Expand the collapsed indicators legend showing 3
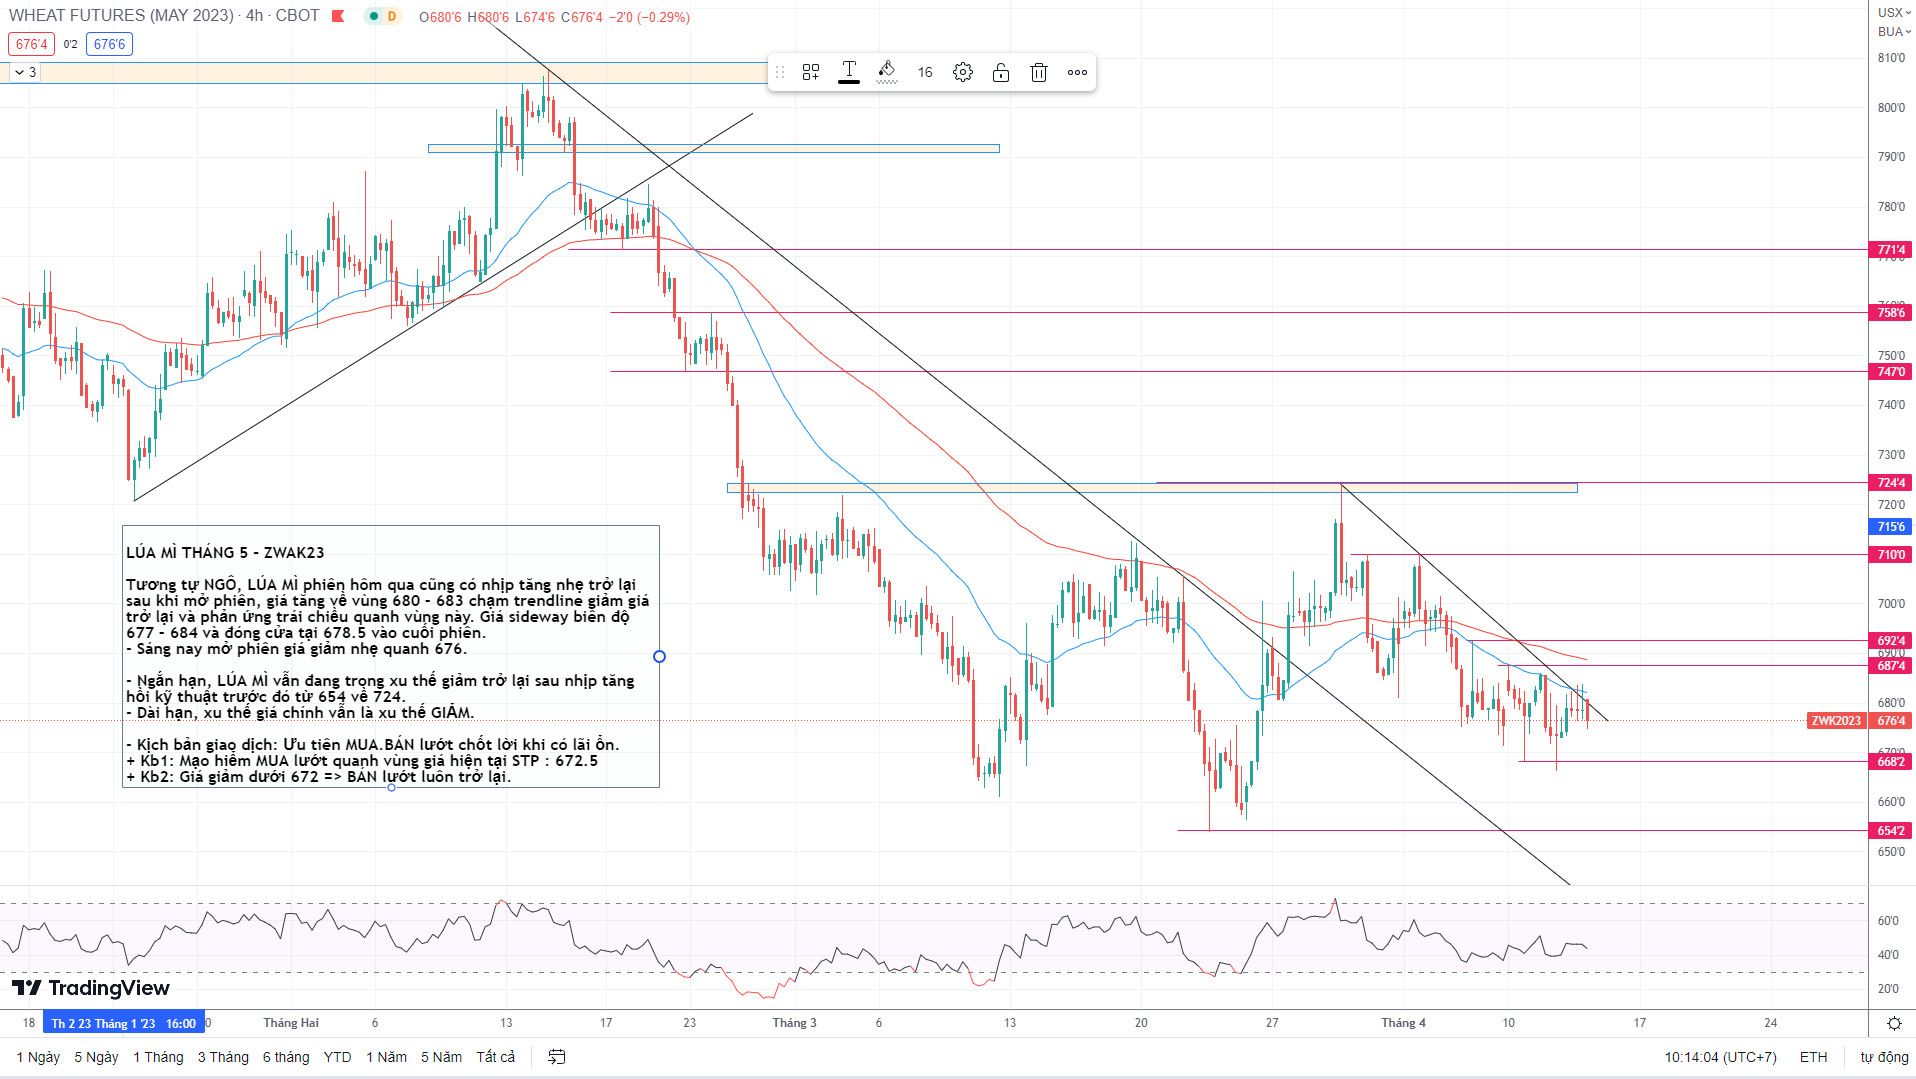The height and width of the screenshot is (1079, 1916). point(24,72)
